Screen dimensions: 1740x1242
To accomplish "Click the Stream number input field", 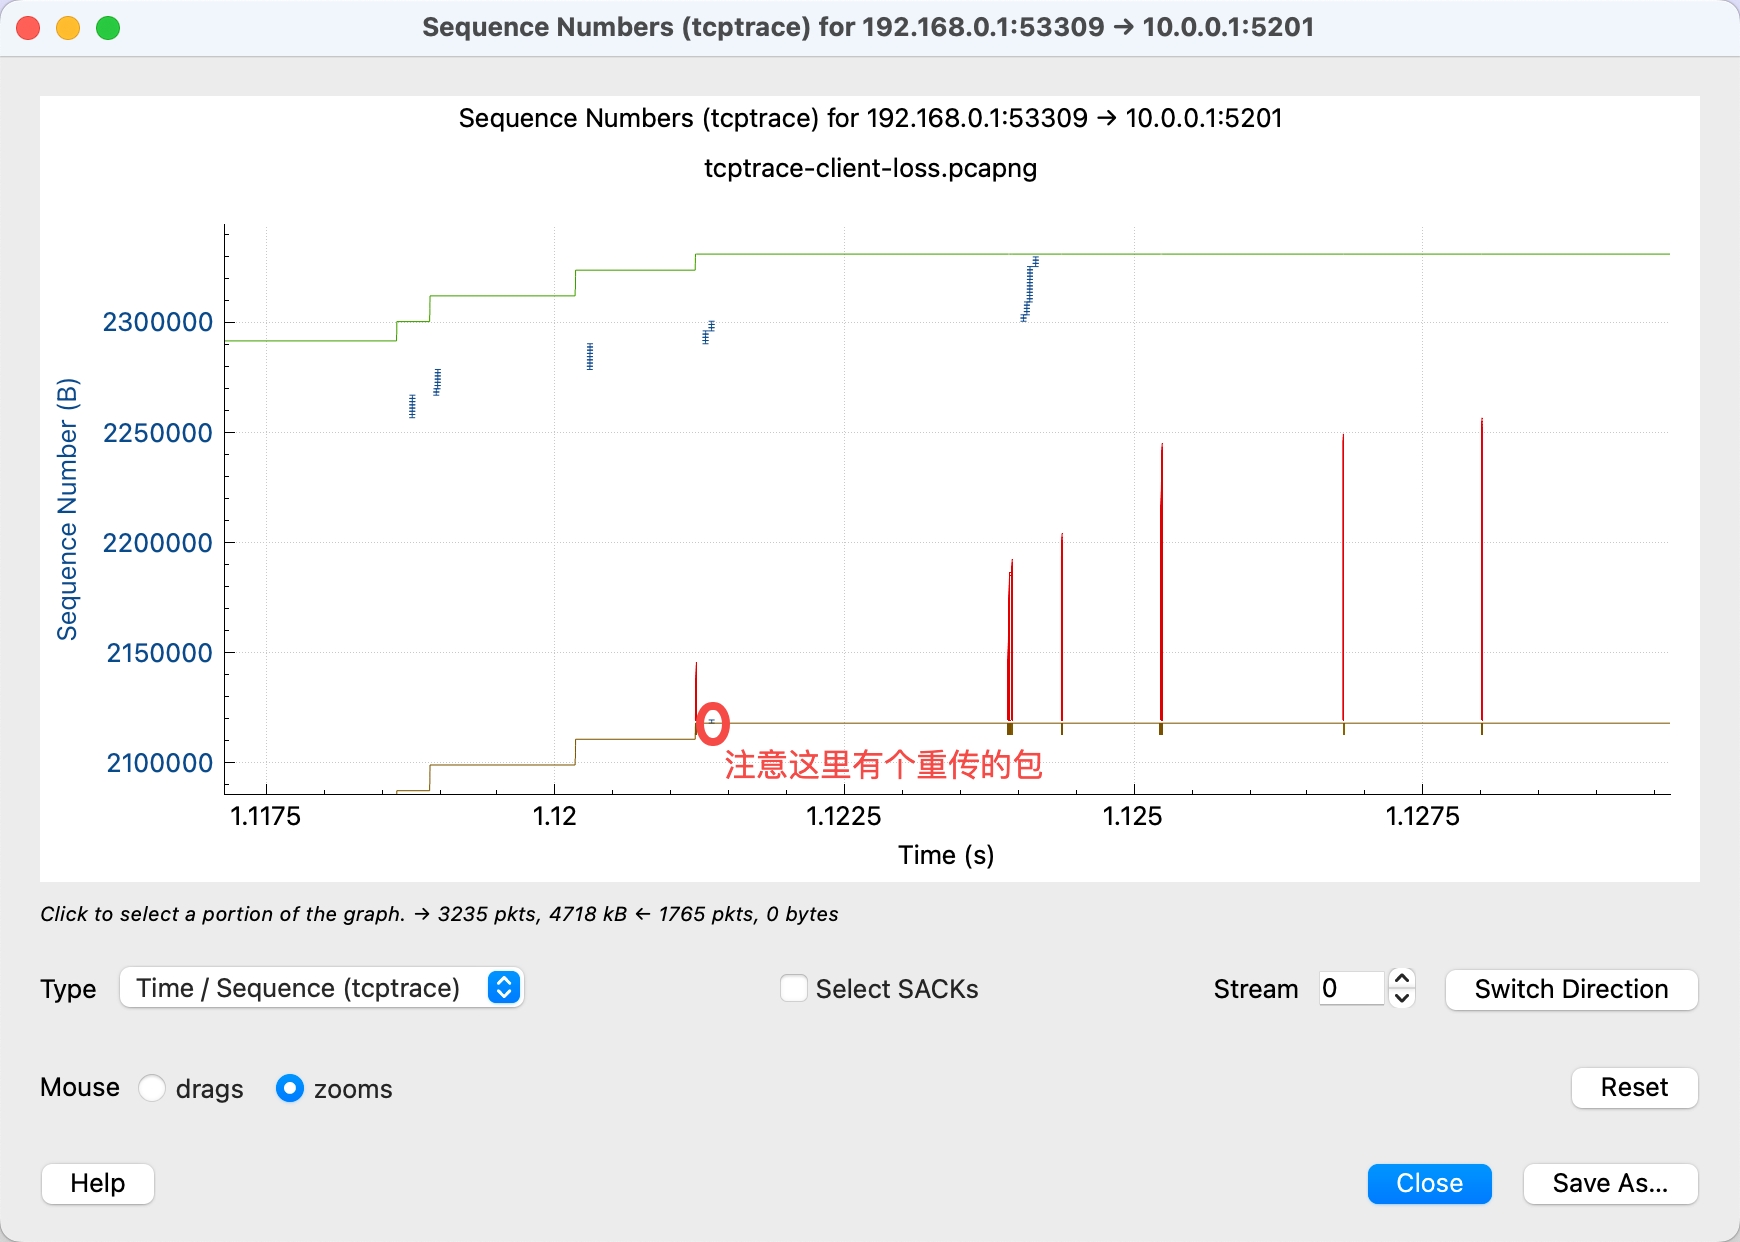I will 1351,989.
